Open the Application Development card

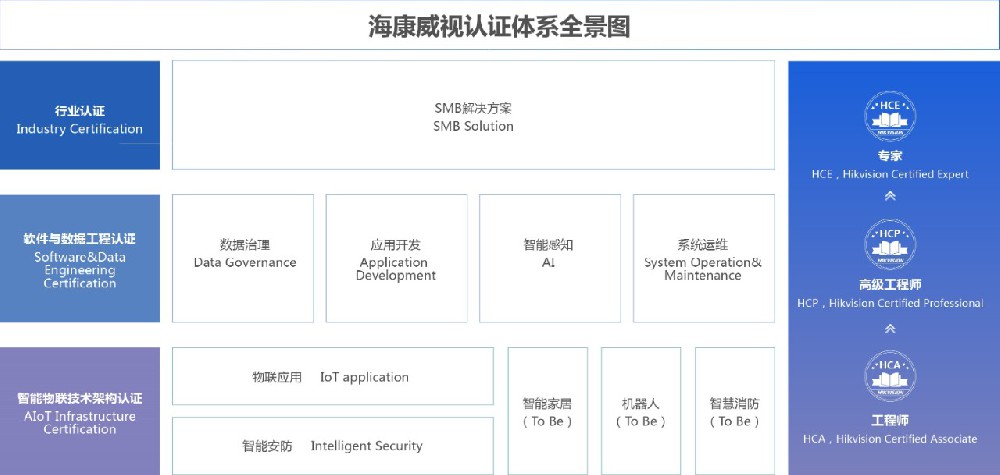(x=396, y=258)
